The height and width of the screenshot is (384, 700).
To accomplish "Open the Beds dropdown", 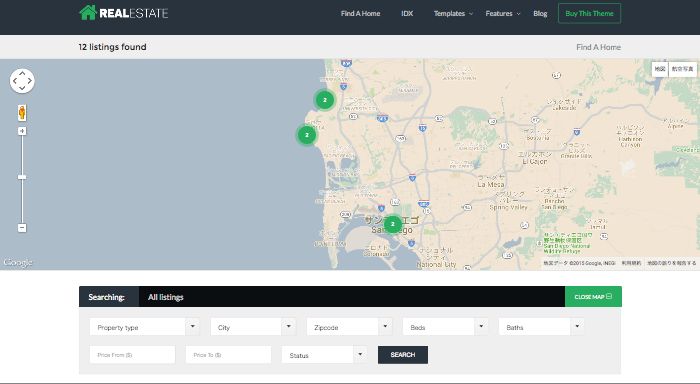I will coord(445,327).
